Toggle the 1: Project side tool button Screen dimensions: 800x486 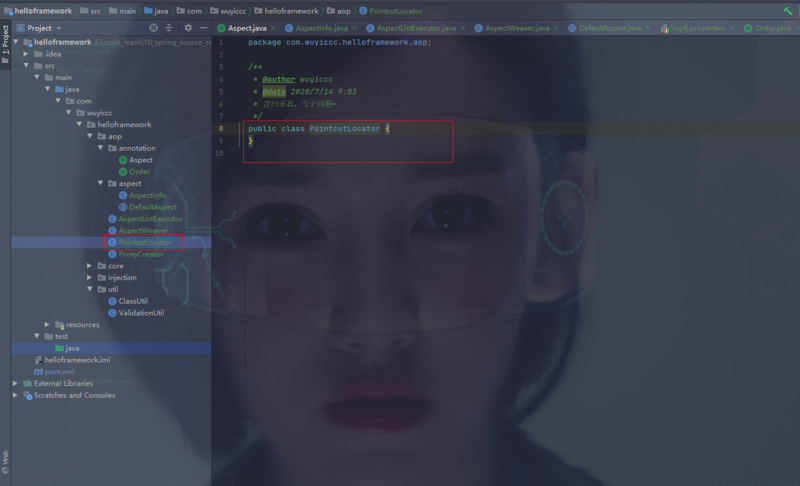pyautogui.click(x=6, y=44)
